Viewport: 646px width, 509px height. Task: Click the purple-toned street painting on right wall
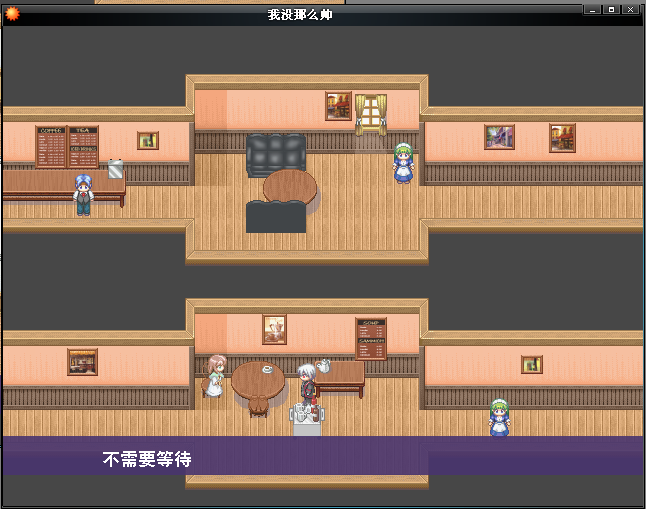[x=499, y=137]
